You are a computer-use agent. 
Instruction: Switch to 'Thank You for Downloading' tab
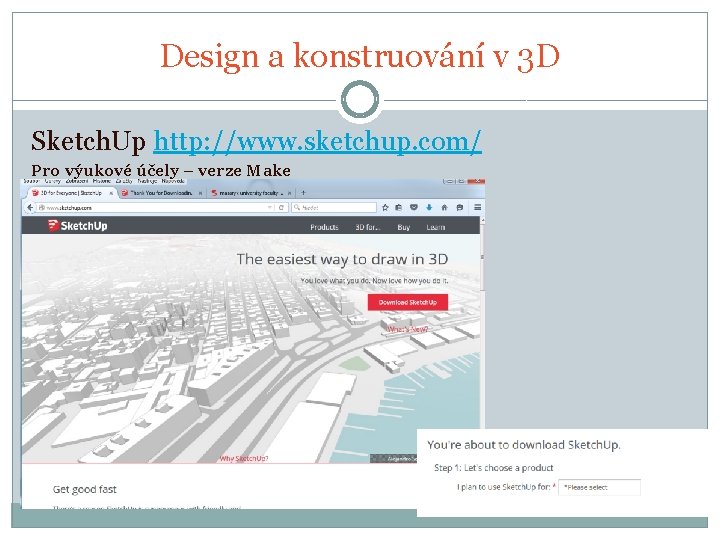tap(161, 193)
